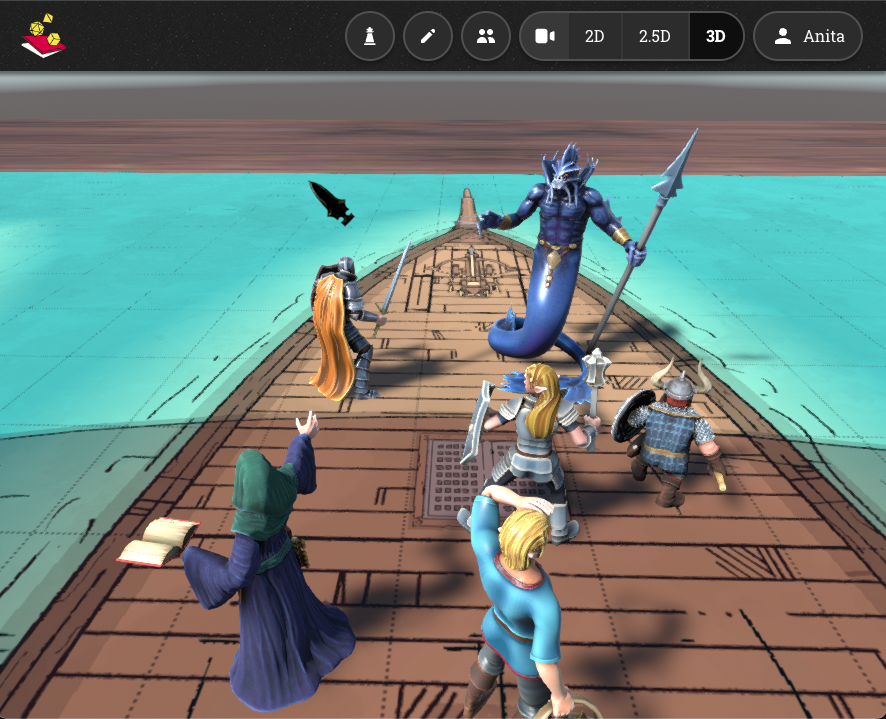
Task: Select the 3D view mode
Action: tap(715, 36)
